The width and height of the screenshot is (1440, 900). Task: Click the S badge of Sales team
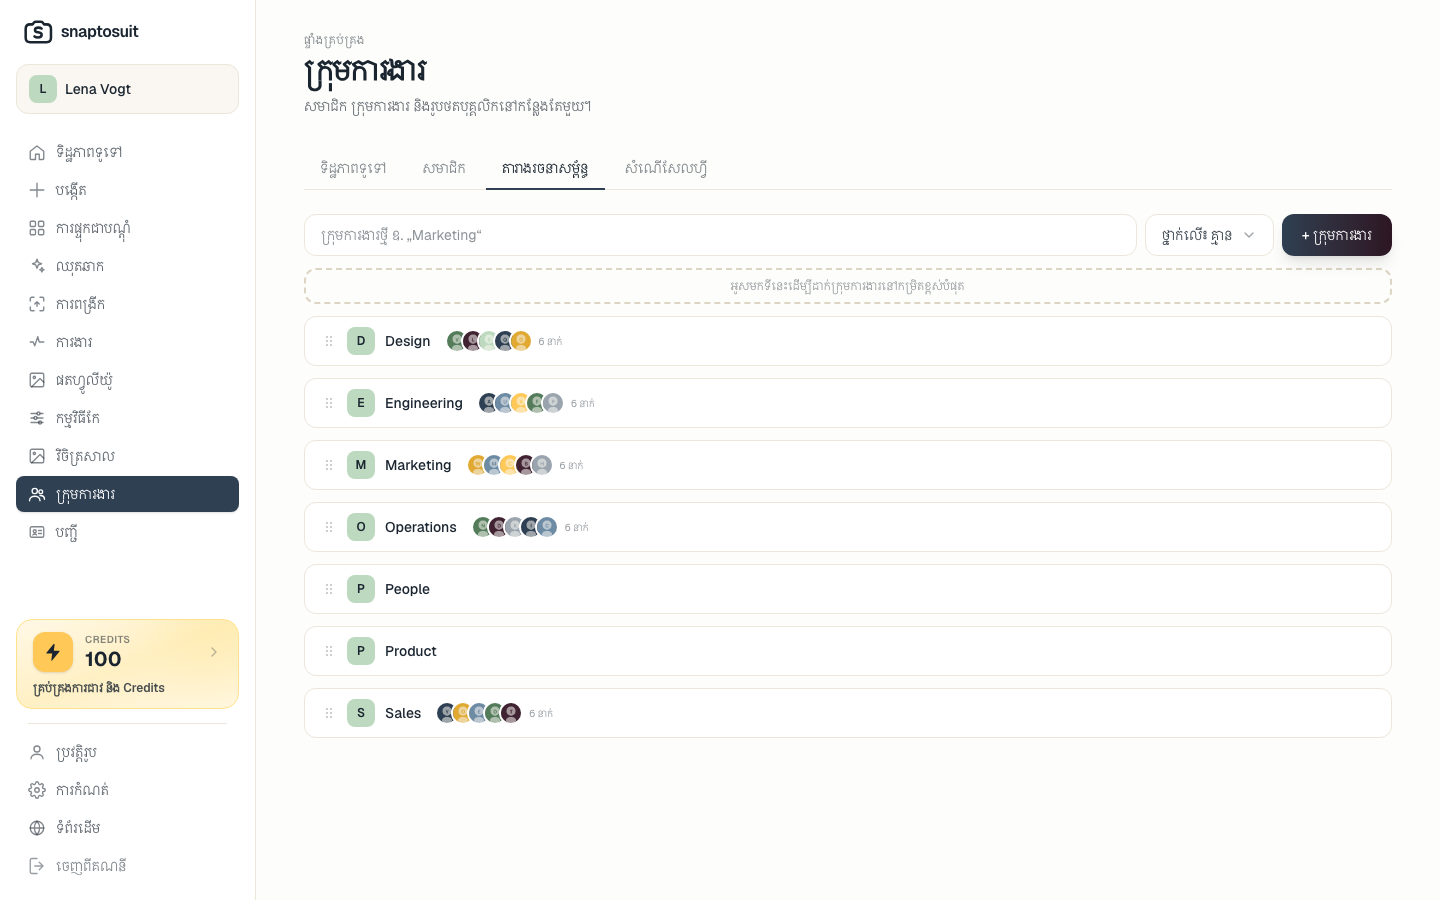361,713
